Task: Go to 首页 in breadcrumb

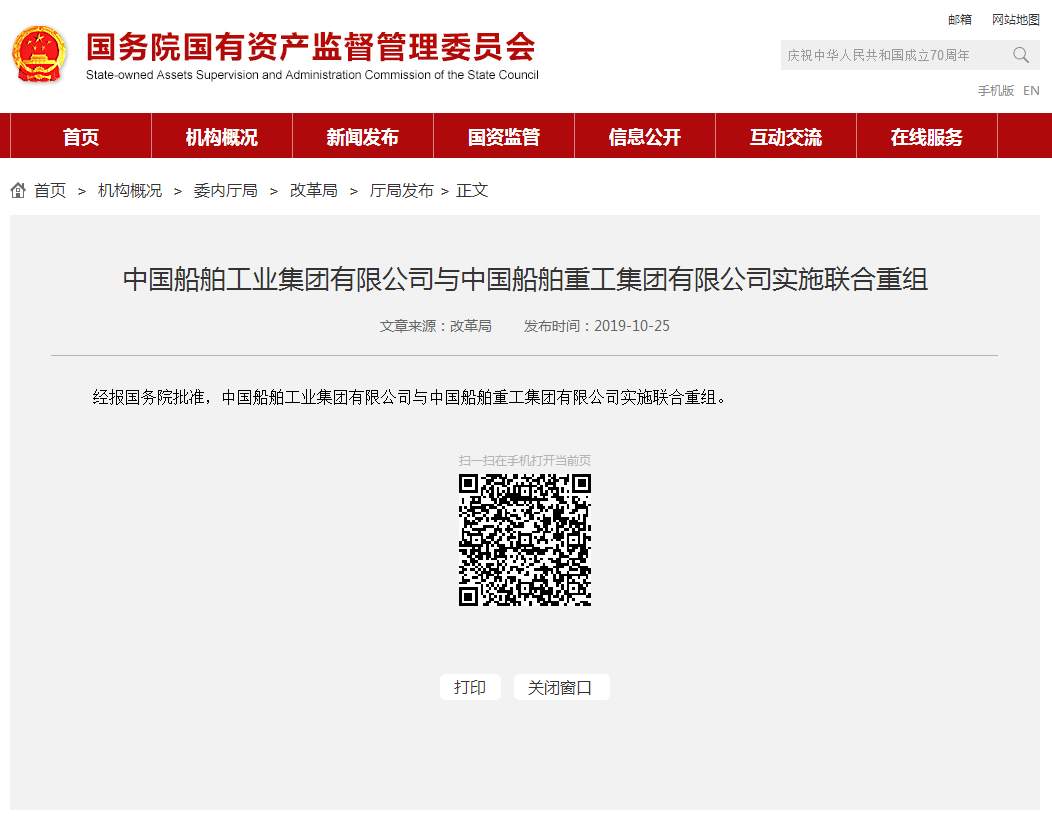Action: (x=50, y=190)
